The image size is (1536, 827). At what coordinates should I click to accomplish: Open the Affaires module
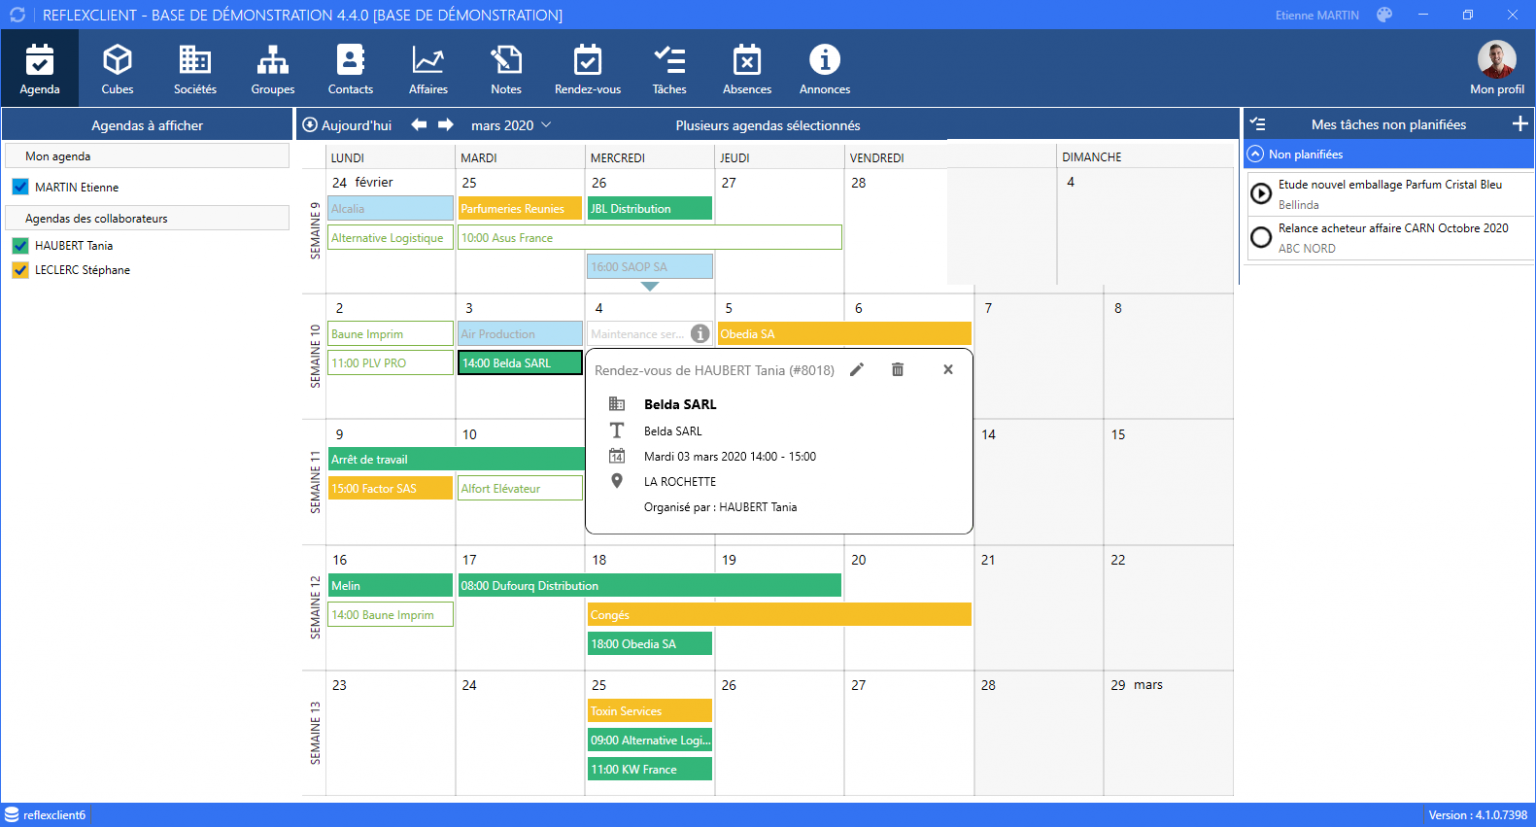click(428, 69)
